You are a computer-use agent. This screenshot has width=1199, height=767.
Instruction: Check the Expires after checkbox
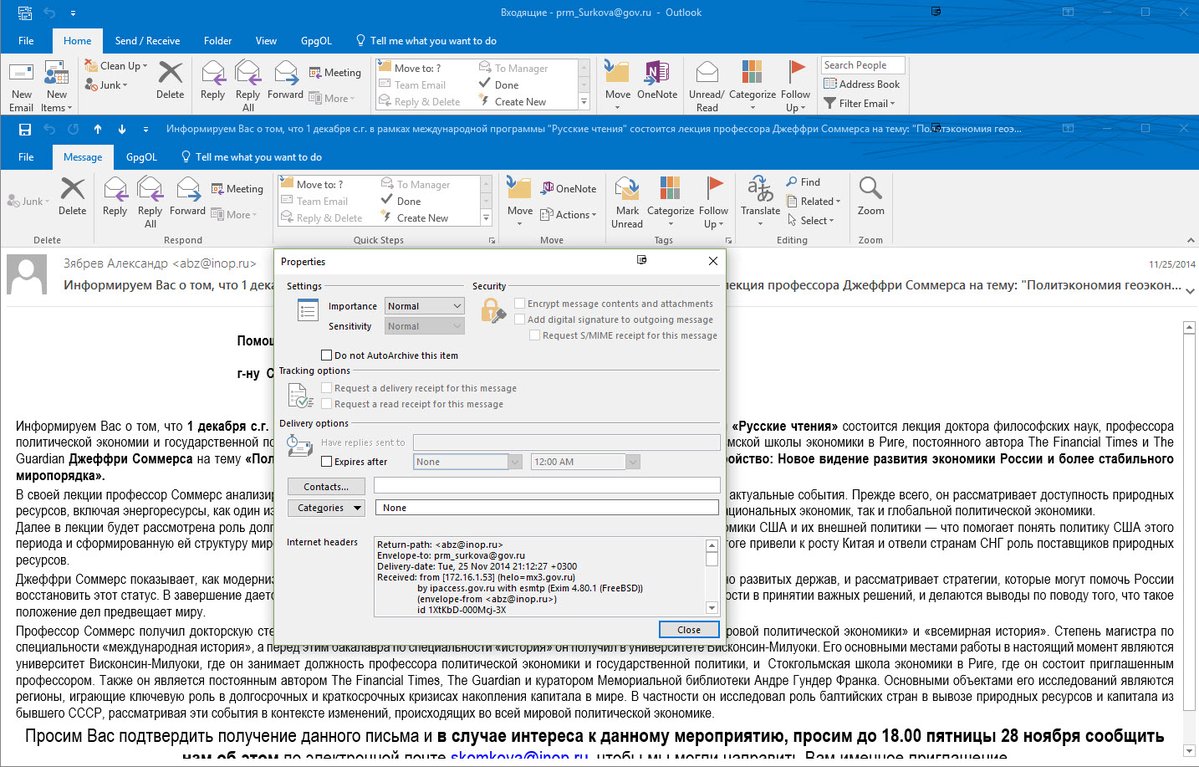click(327, 462)
